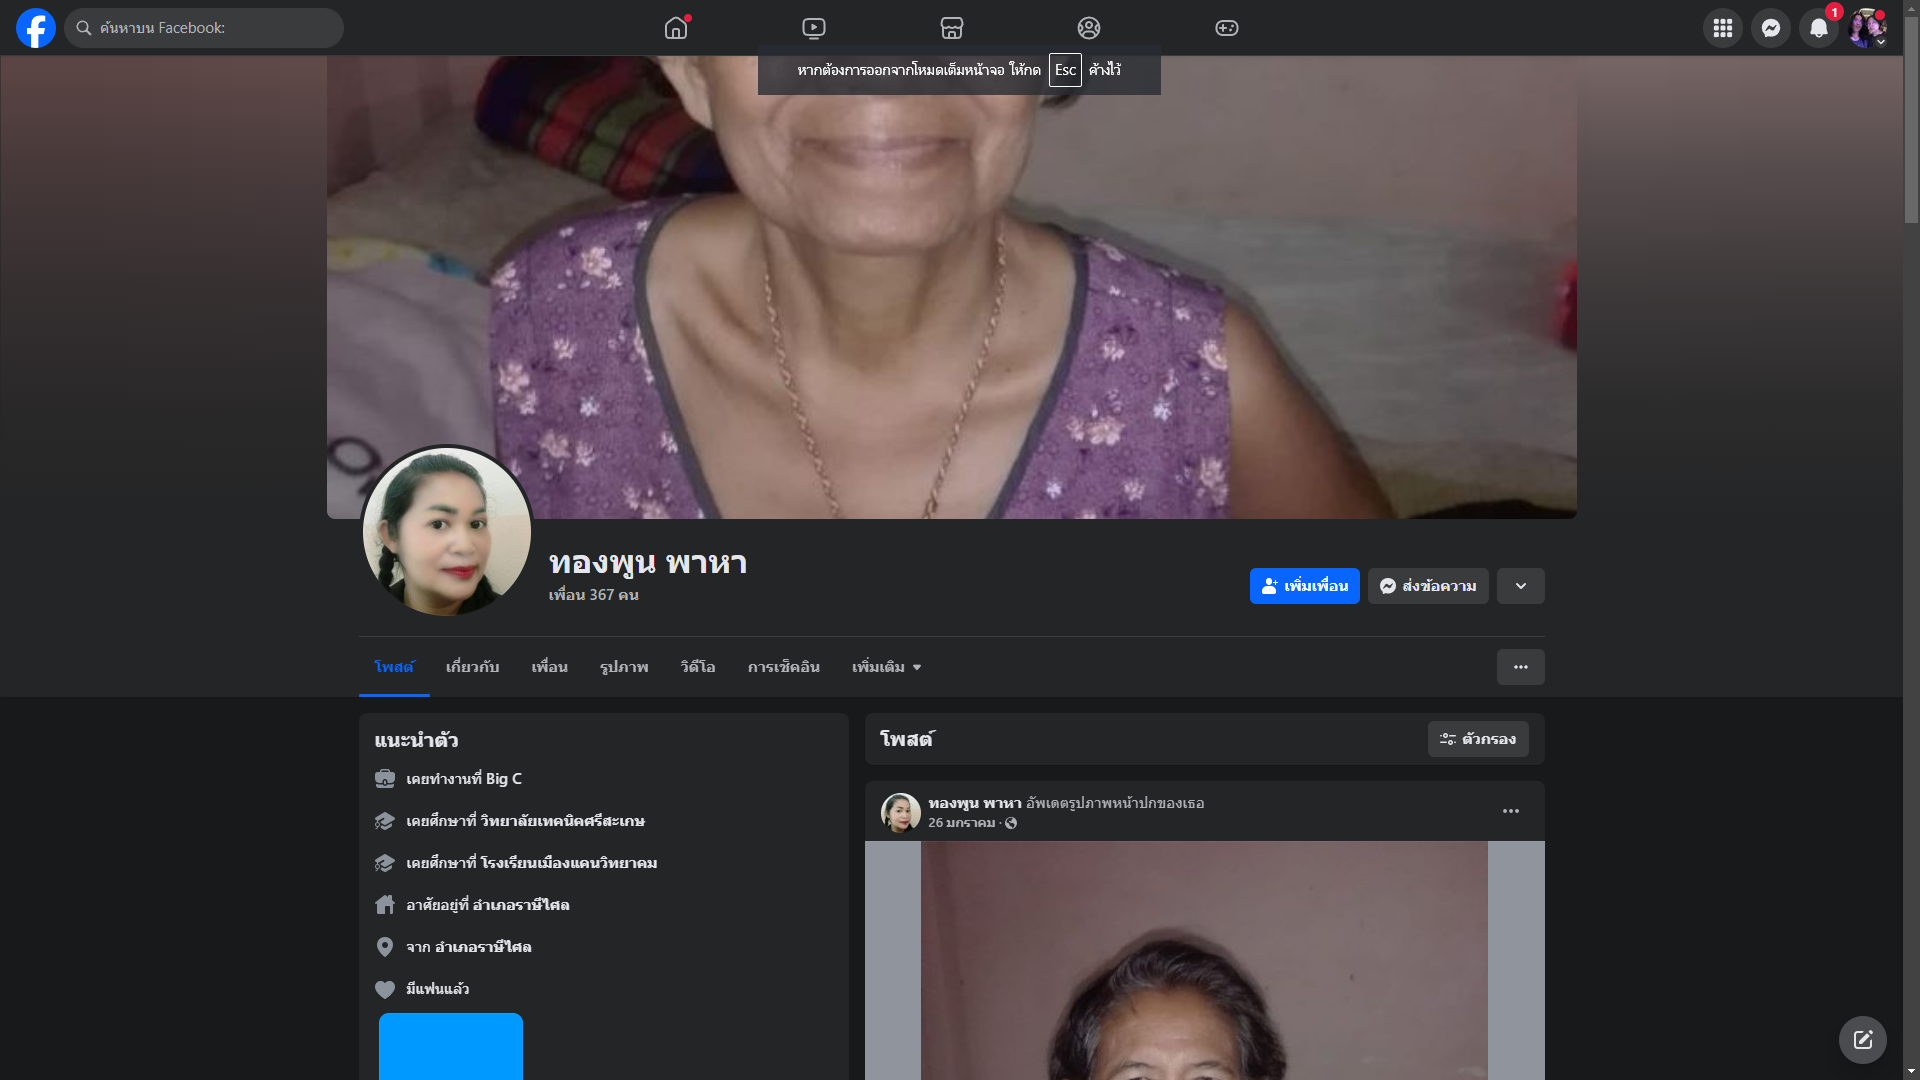
Task: Click the เพิ่มเพื่อน button
Action: pos(1304,586)
